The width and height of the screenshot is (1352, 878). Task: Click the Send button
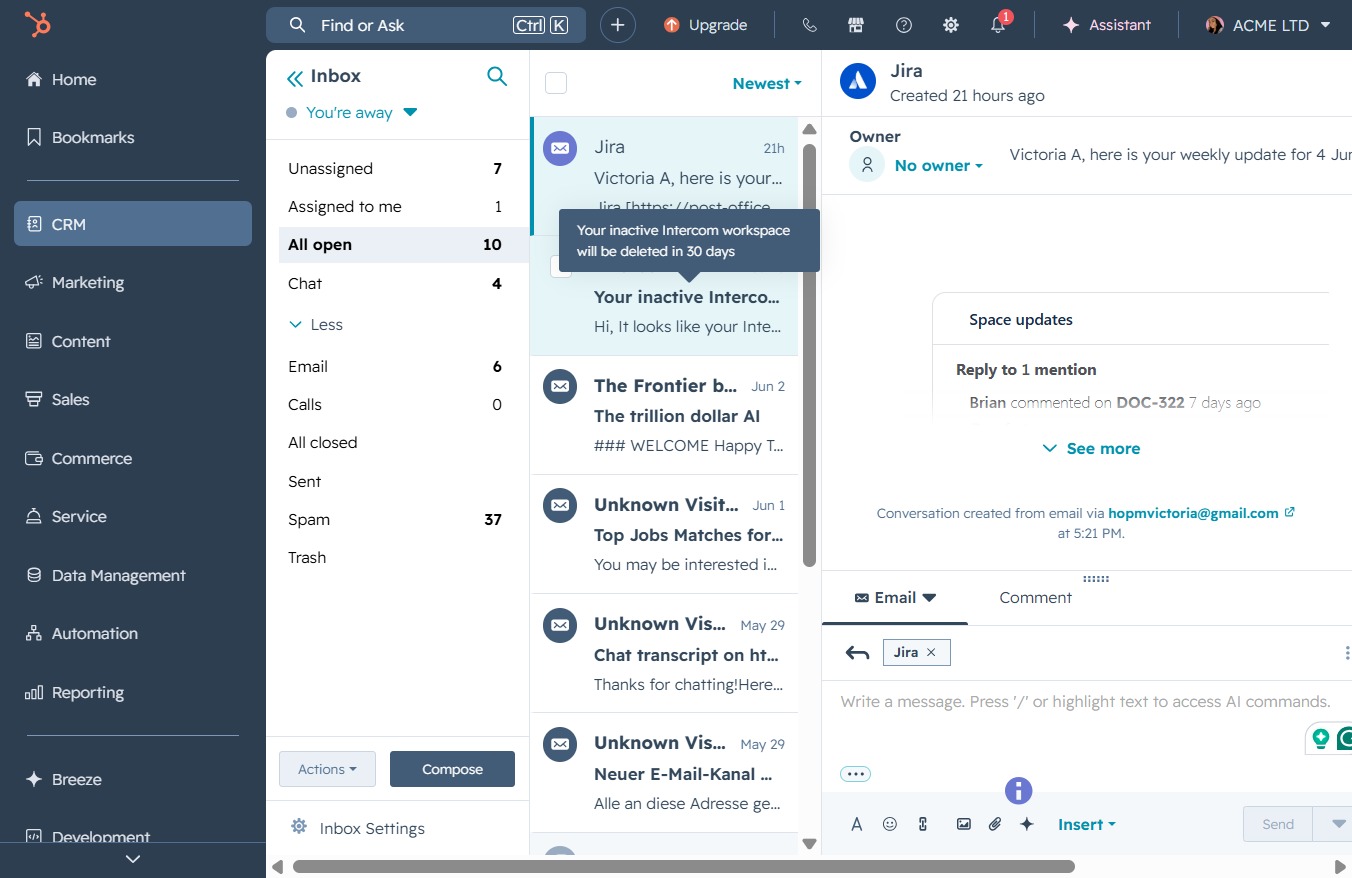click(1278, 824)
